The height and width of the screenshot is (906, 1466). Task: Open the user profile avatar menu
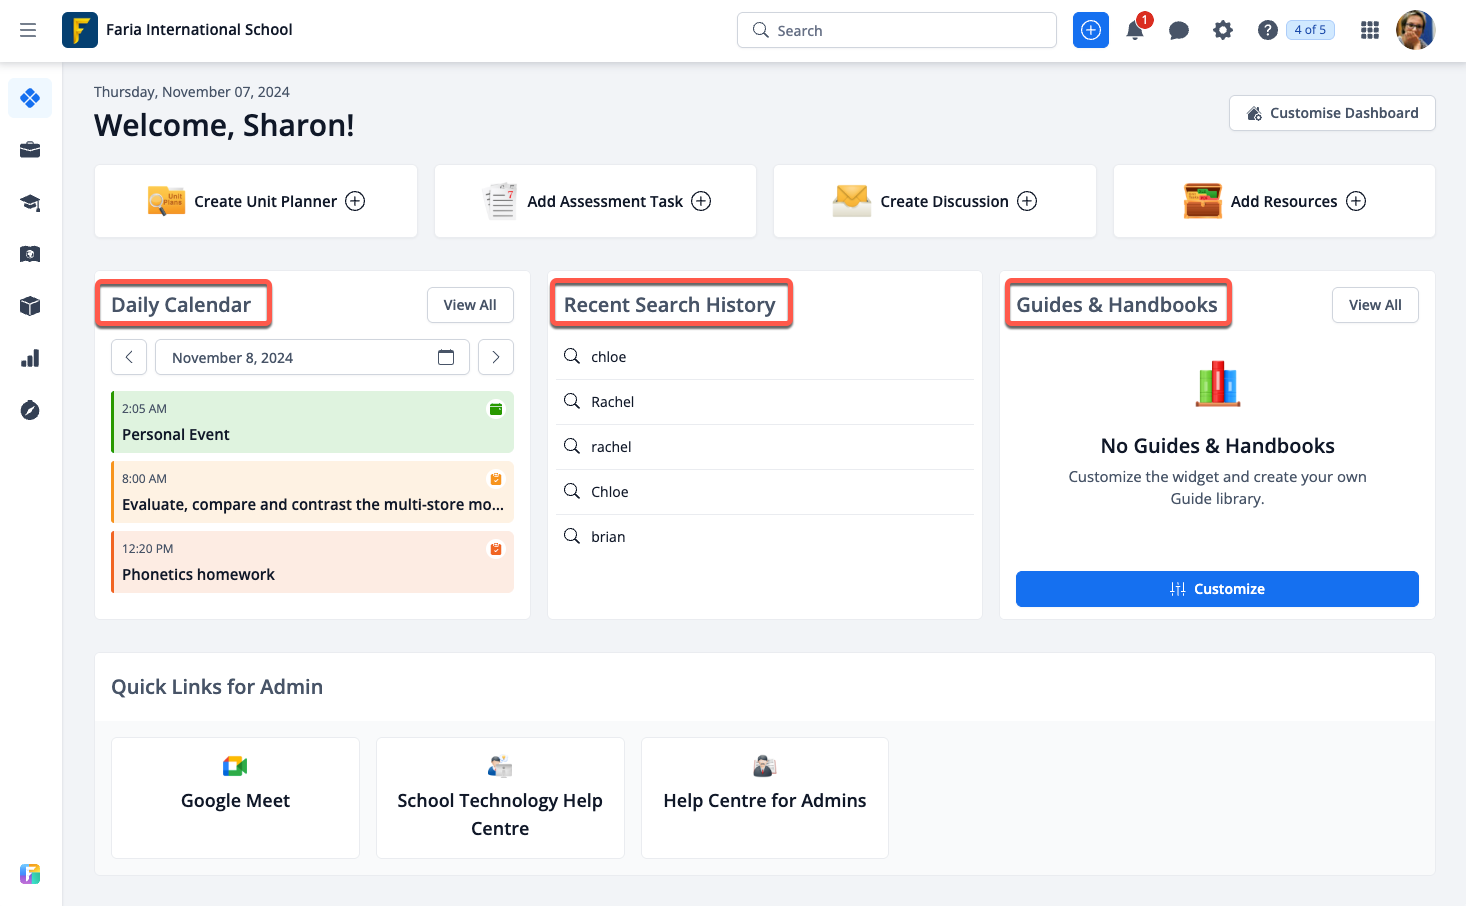(1415, 30)
